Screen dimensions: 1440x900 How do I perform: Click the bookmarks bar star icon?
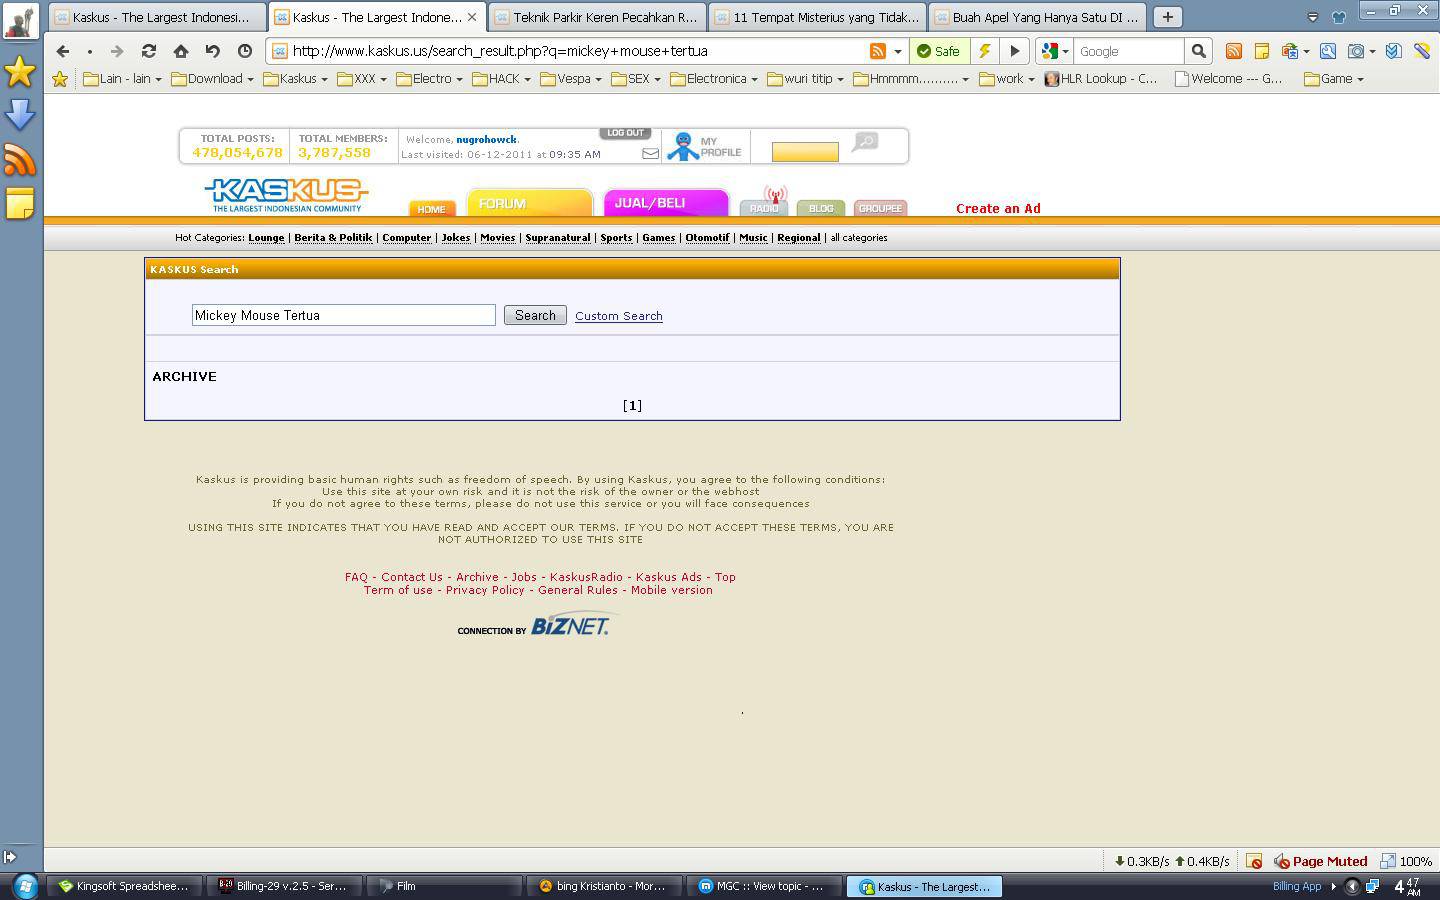pos(60,79)
